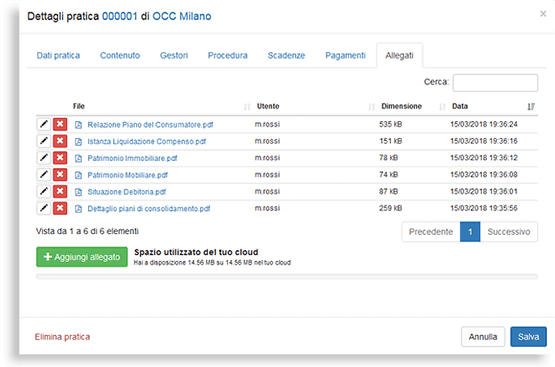Edit Relazione Piano del Consumatore.pdf with pencil icon

(44, 124)
